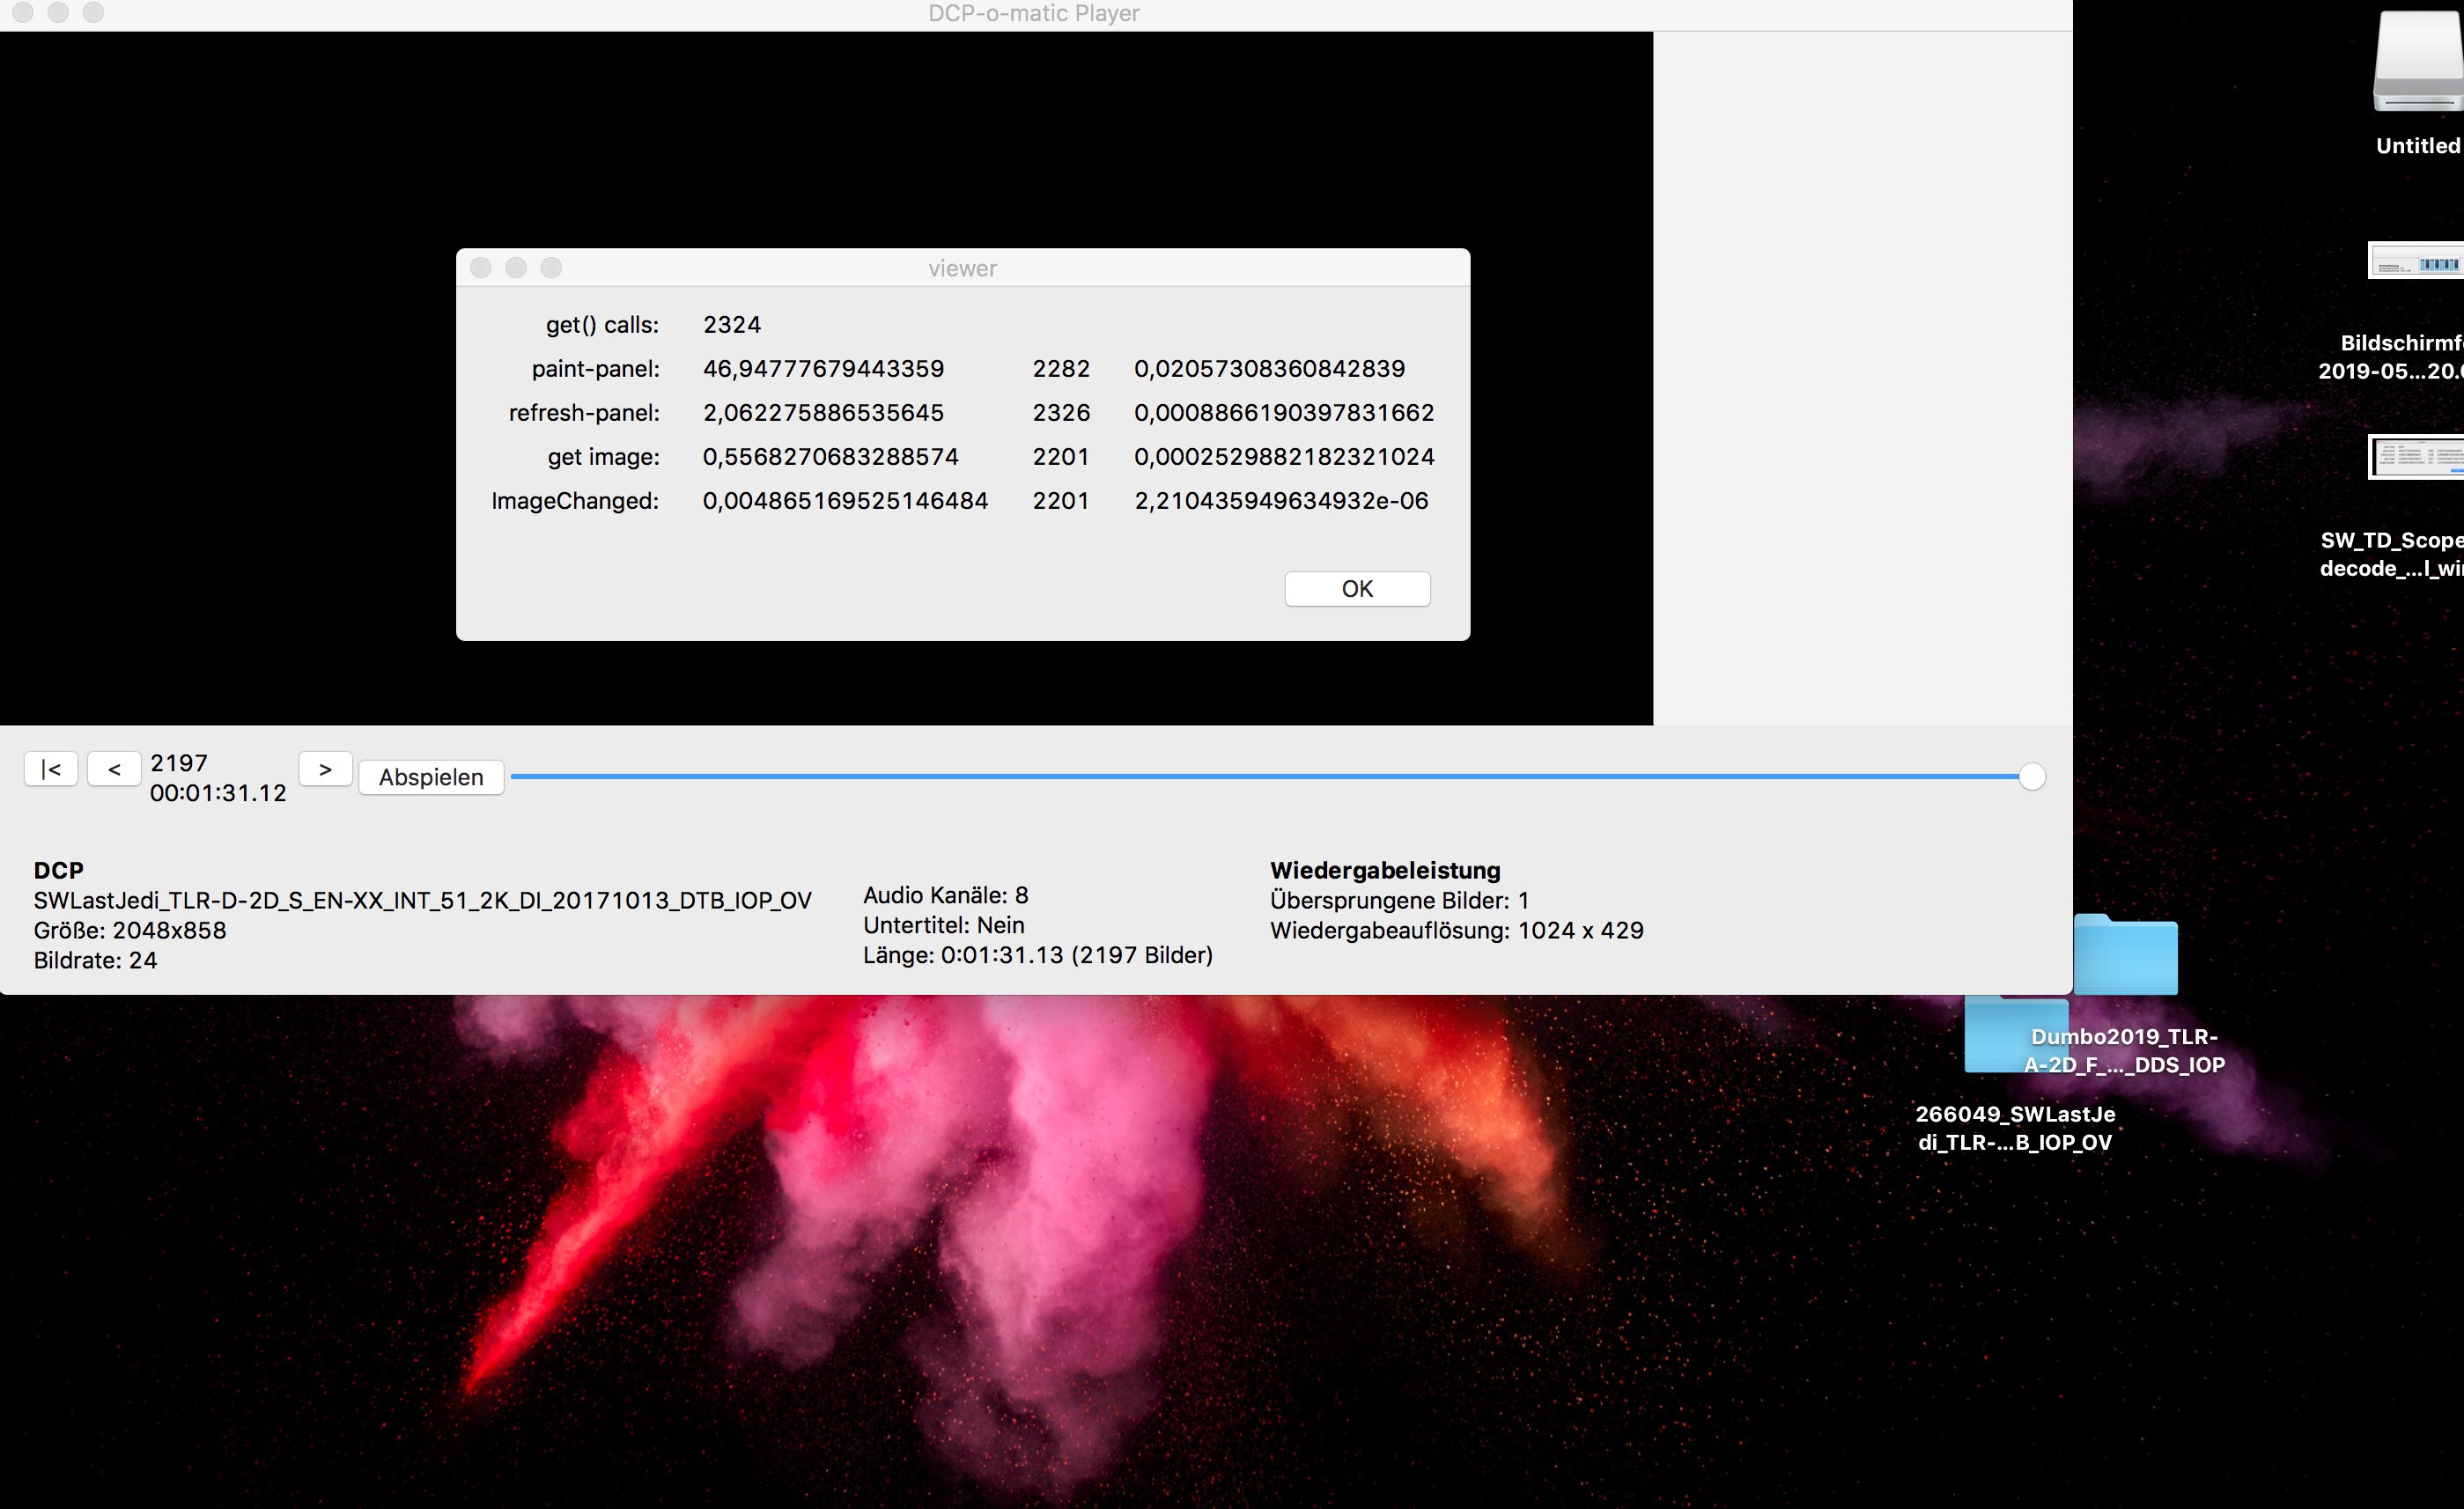This screenshot has width=2464, height=1509.
Task: Click OK in the viewer dialog
Action: [1357, 589]
